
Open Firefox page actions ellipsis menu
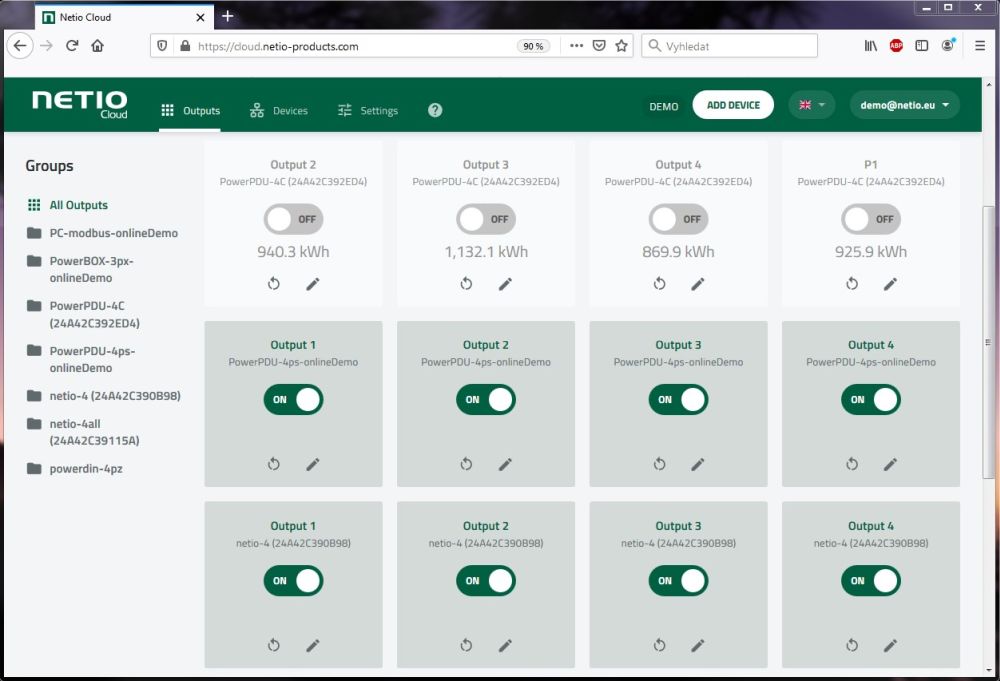click(x=577, y=46)
